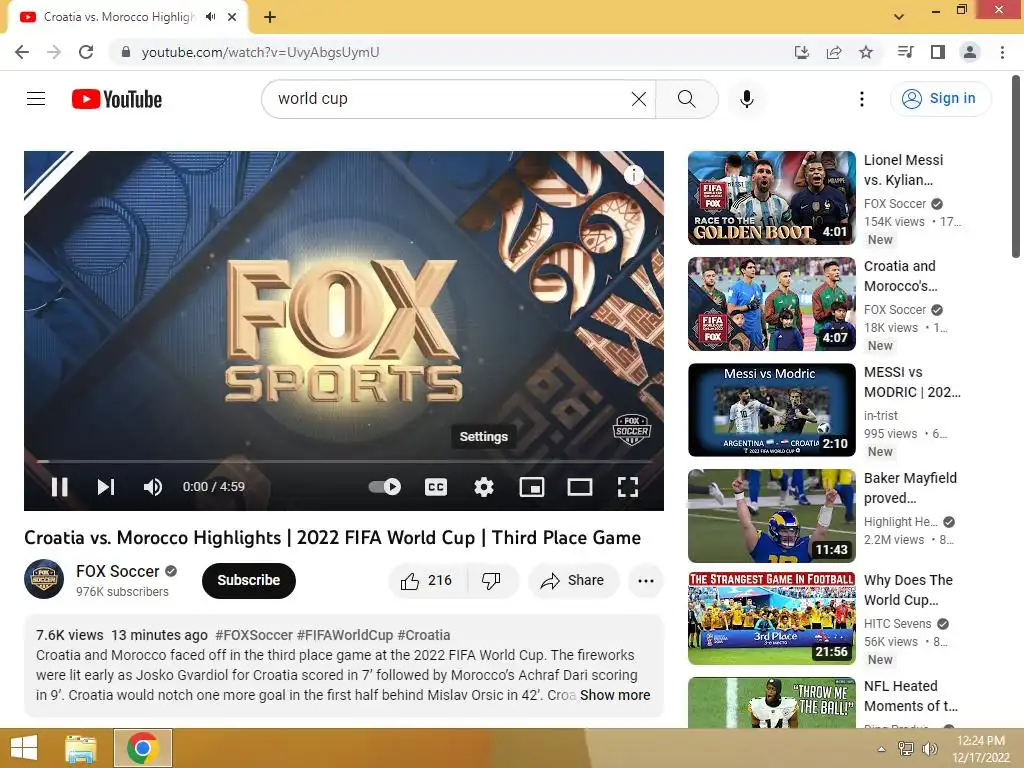Like the video with thumbs up
1024x768 pixels.
427,580
